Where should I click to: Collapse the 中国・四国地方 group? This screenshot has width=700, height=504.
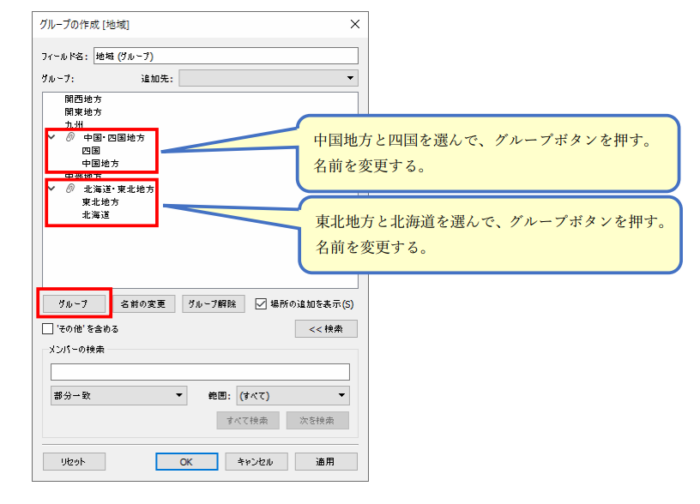tap(52, 137)
